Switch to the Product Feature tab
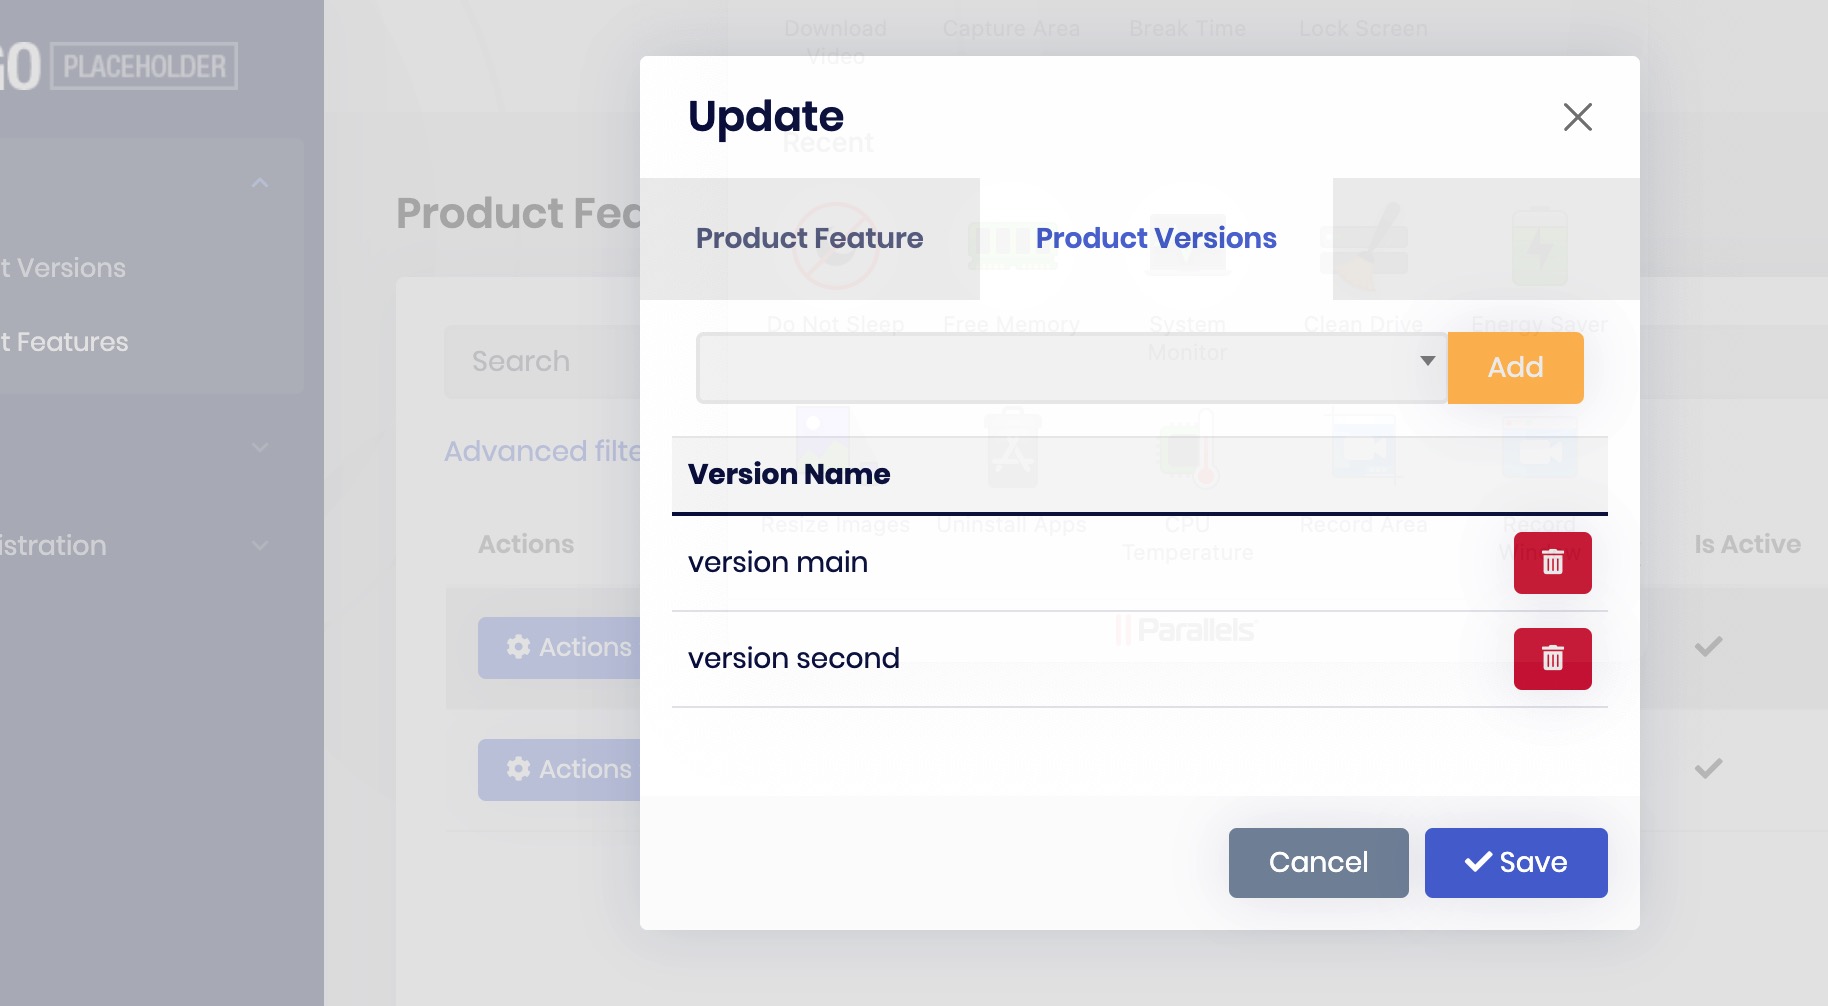Image resolution: width=1828 pixels, height=1006 pixels. tap(810, 238)
